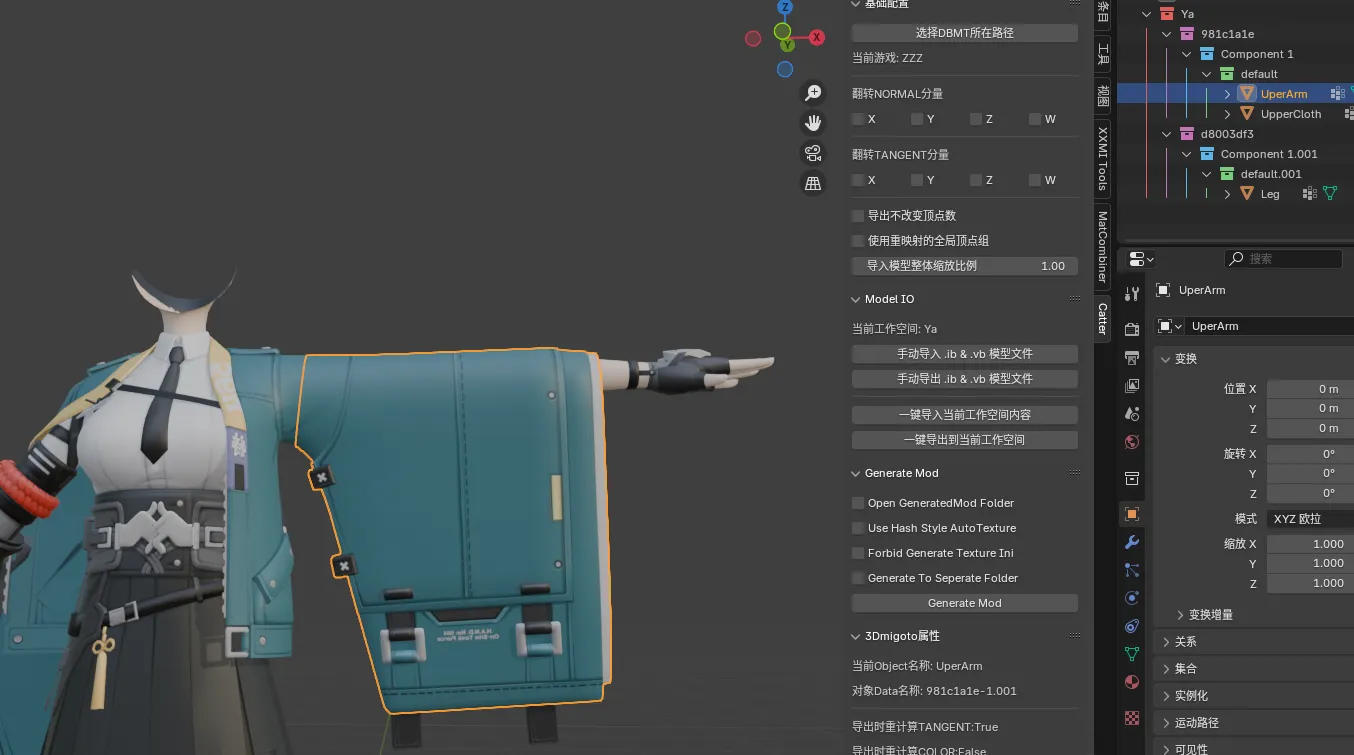Screen dimensions: 1354x755
Task: Click 一键导出到当前工作空间 button
Action: (965, 440)
